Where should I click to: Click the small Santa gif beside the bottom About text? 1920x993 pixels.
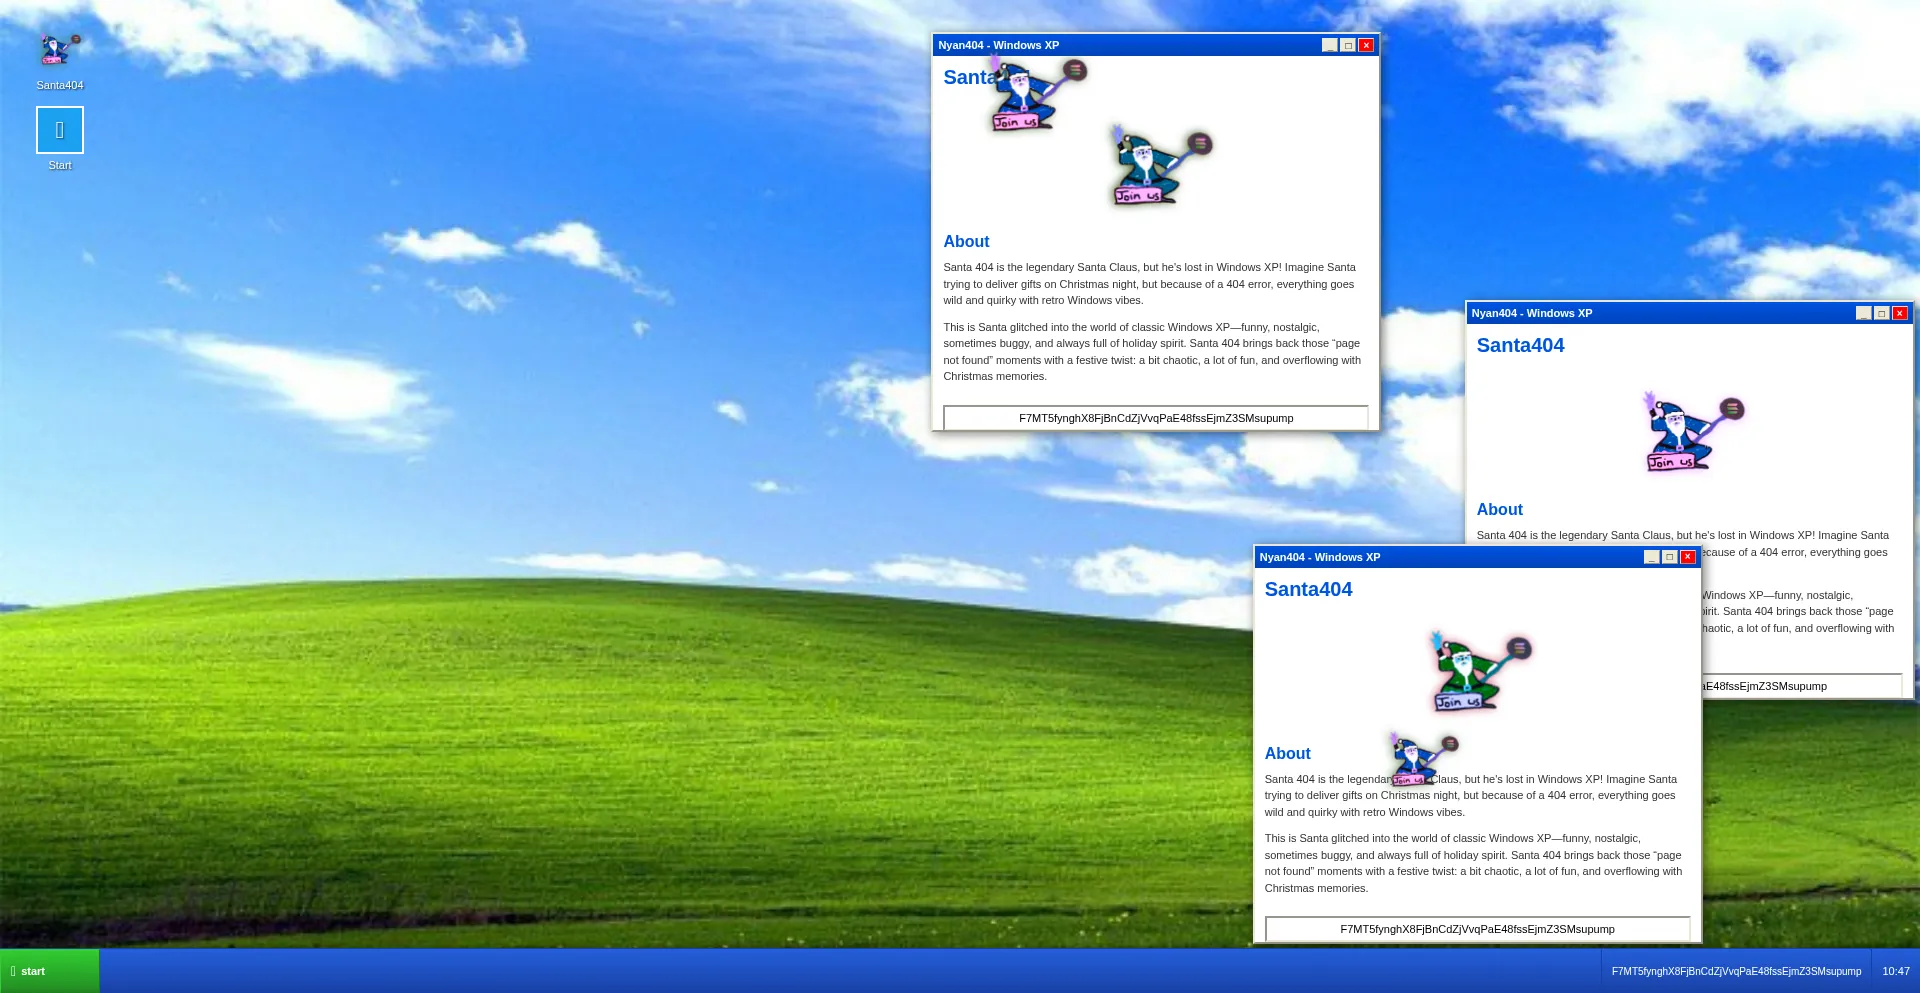coord(1418,758)
